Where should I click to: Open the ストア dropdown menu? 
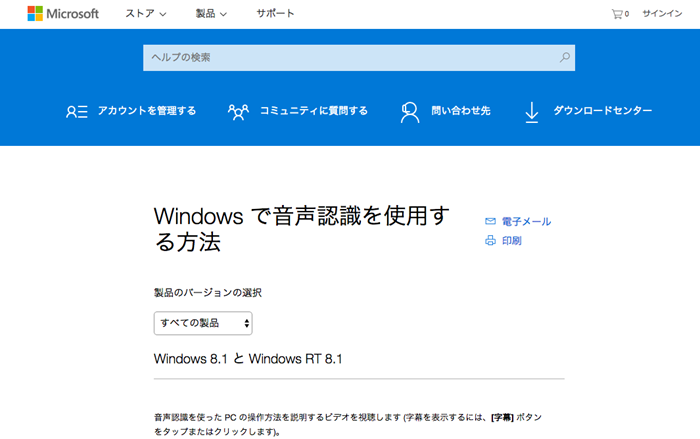click(146, 13)
